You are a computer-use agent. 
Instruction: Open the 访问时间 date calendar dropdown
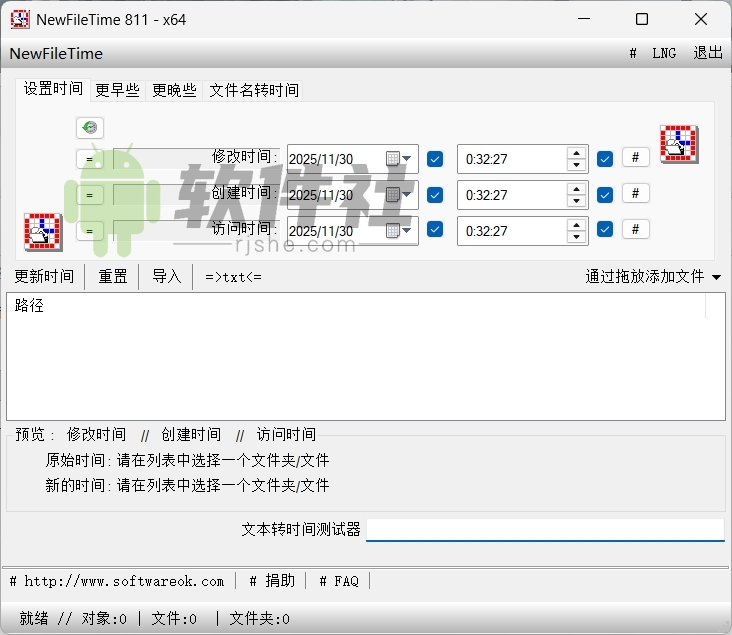coord(399,230)
